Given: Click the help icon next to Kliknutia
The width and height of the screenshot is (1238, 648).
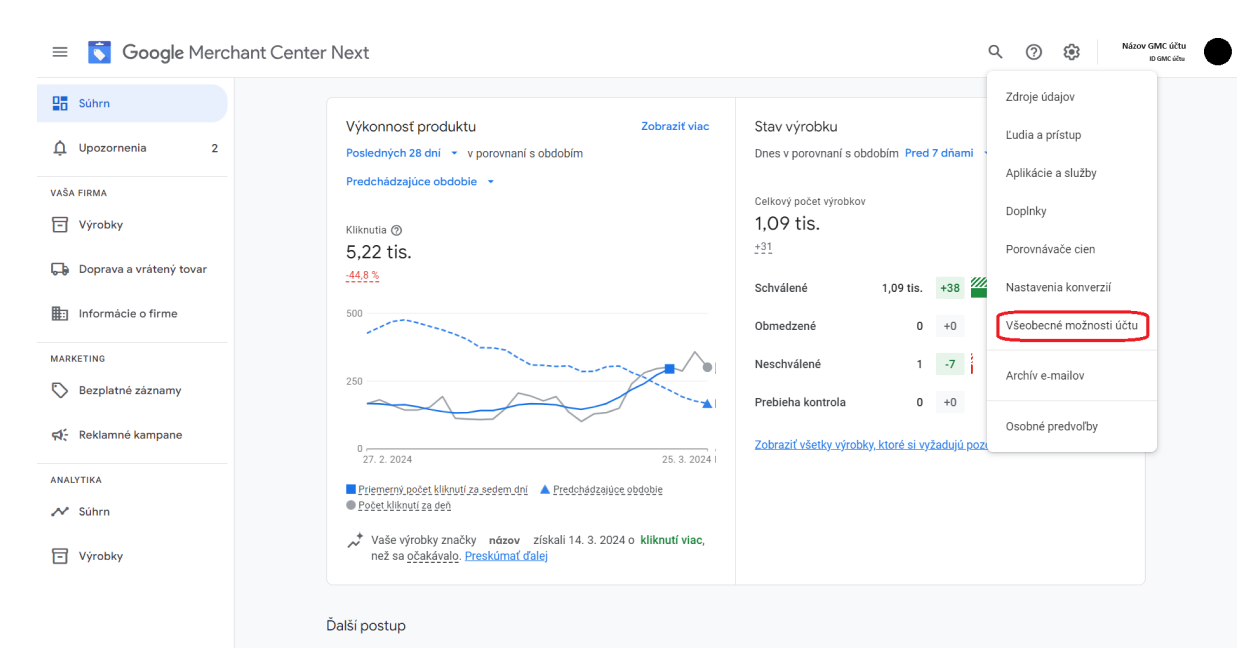Looking at the screenshot, I should (397, 230).
